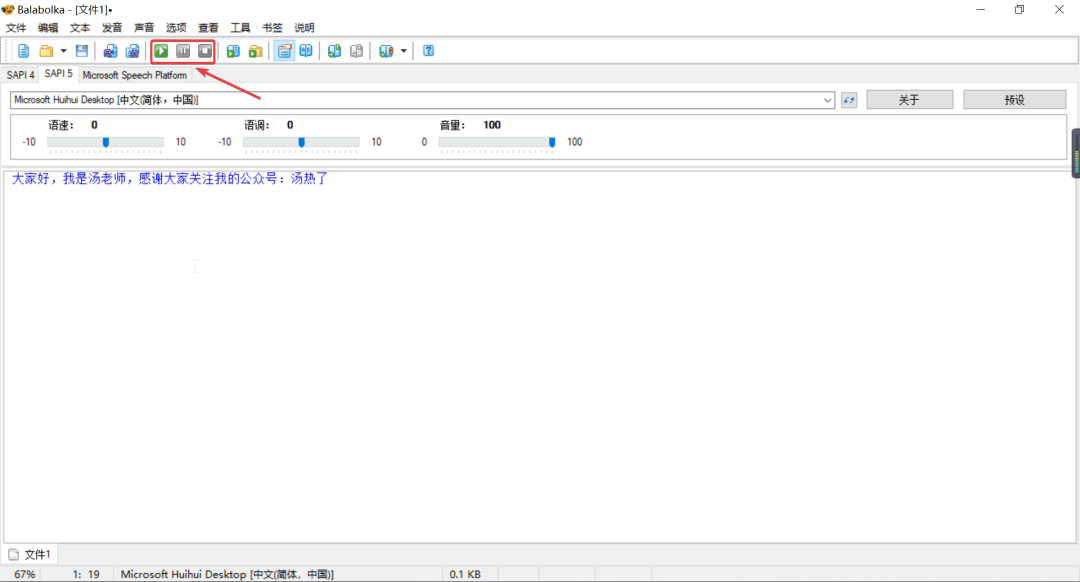The width and height of the screenshot is (1080, 582).
Task: Click the Microsoft Huihui Desktop status bar entry
Action: pos(227,574)
